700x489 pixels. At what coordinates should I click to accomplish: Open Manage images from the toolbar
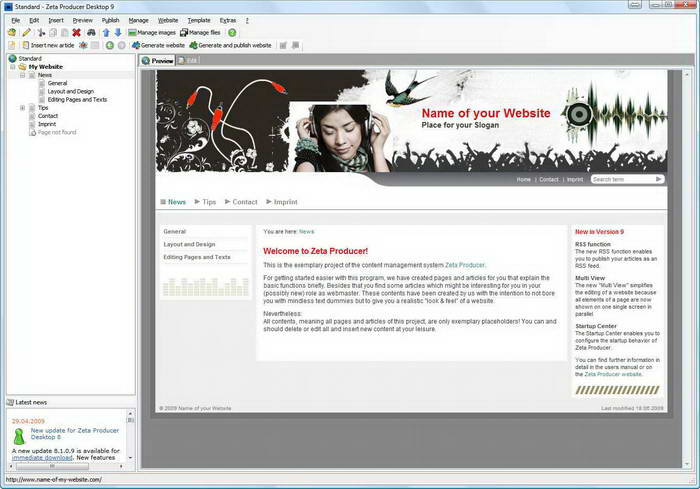click(152, 33)
